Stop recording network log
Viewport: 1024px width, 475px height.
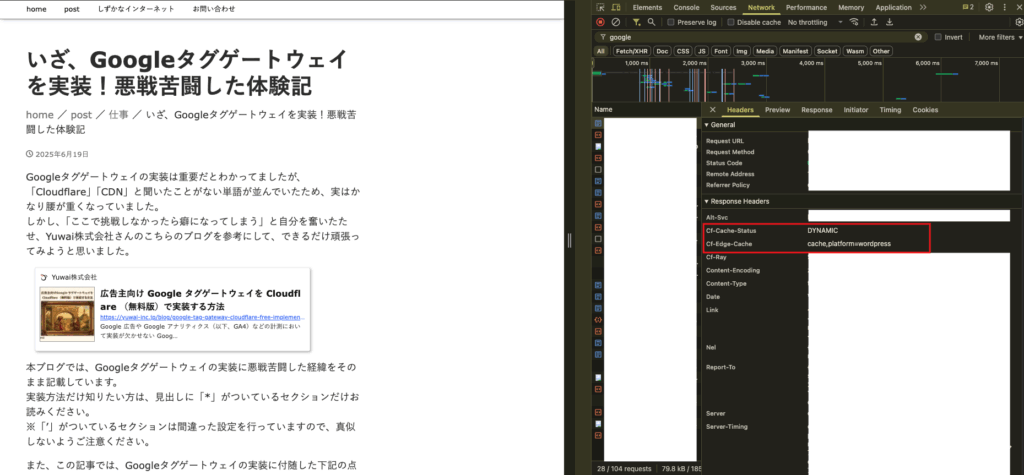600,22
